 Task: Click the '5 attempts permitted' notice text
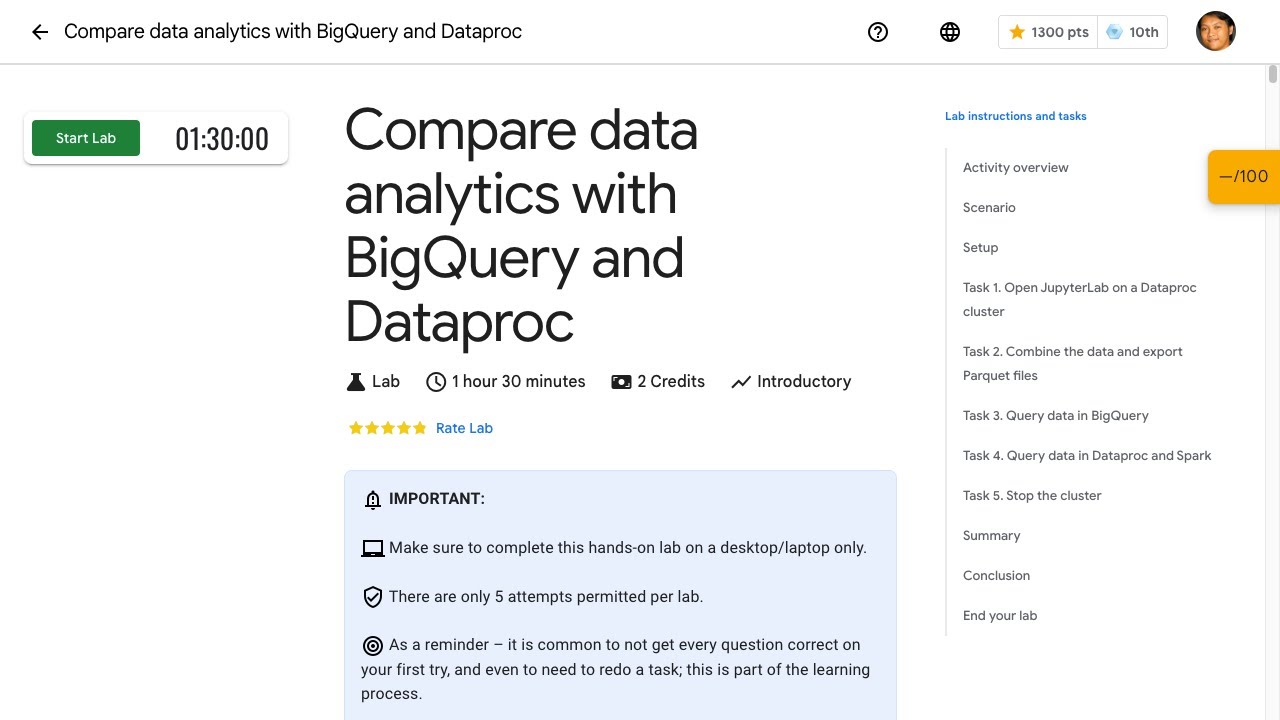click(546, 596)
